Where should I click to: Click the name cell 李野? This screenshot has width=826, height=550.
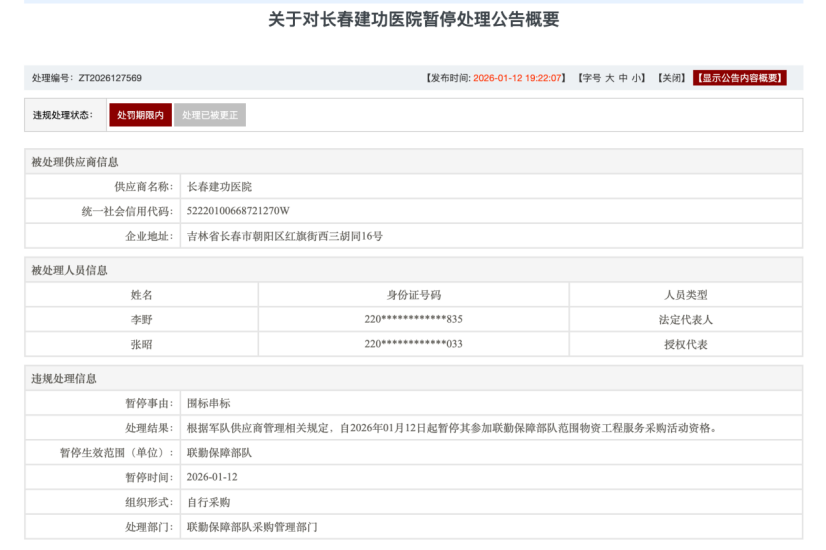142,319
